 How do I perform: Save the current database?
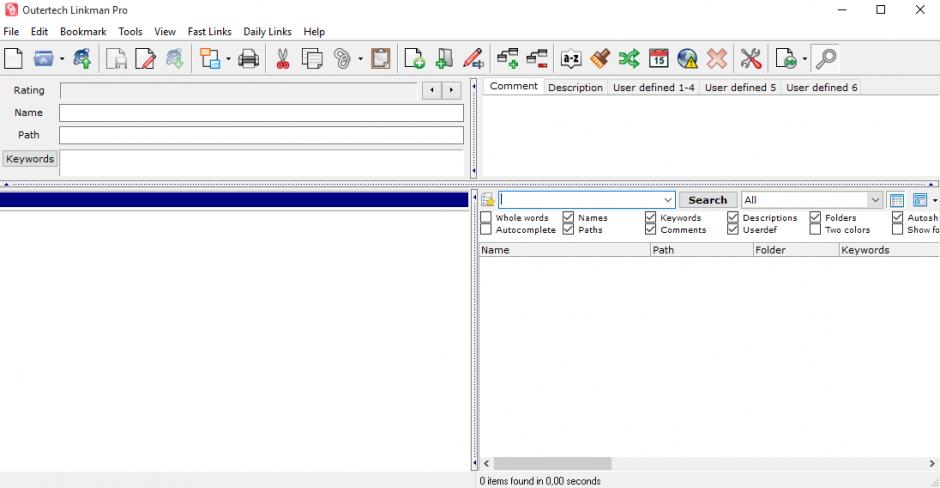[116, 59]
